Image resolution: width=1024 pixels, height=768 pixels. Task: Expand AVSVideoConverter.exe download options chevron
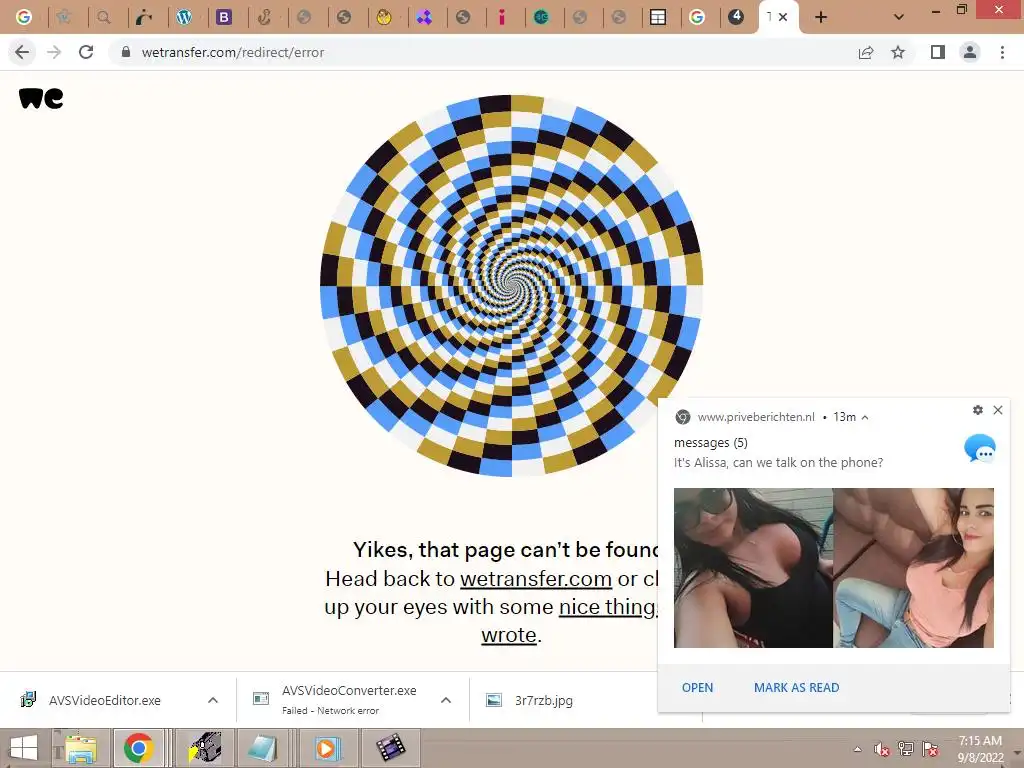(446, 700)
